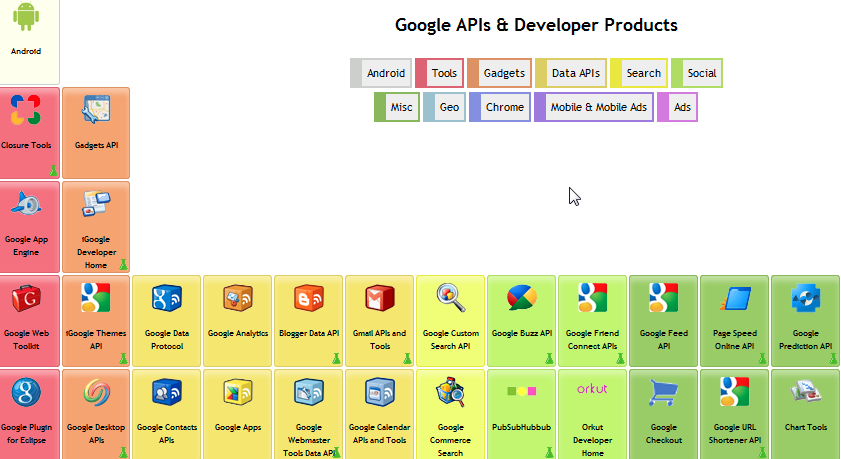Screen dimensions: 841x459
Task: Filter by the Tools category button
Action: click(439, 73)
